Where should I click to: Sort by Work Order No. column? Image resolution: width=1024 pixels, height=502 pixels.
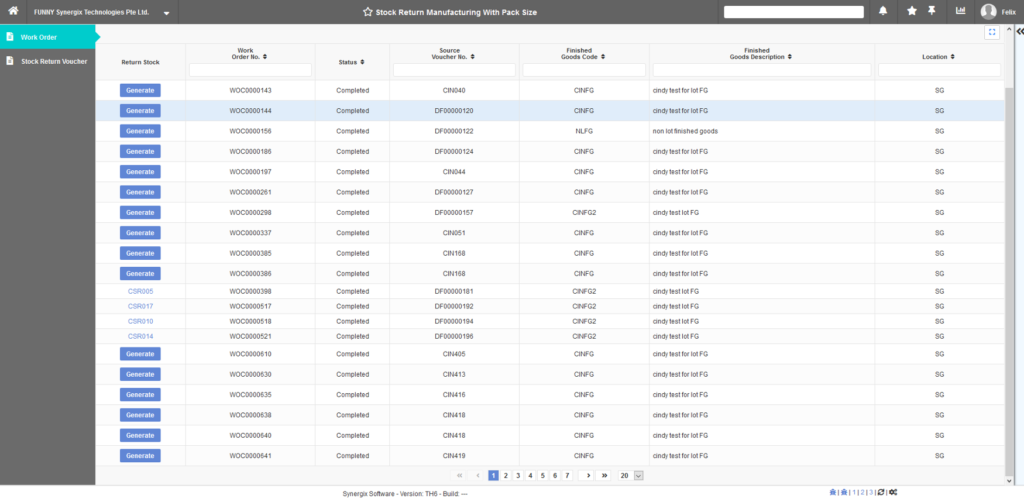264,57
